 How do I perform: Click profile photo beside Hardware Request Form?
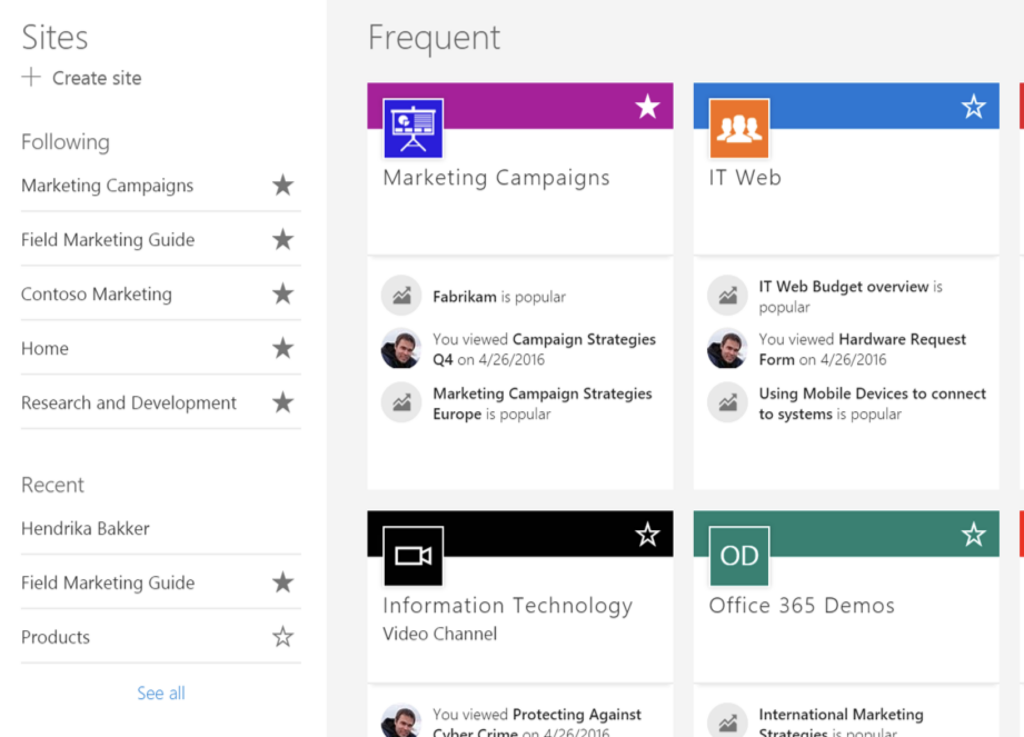727,348
